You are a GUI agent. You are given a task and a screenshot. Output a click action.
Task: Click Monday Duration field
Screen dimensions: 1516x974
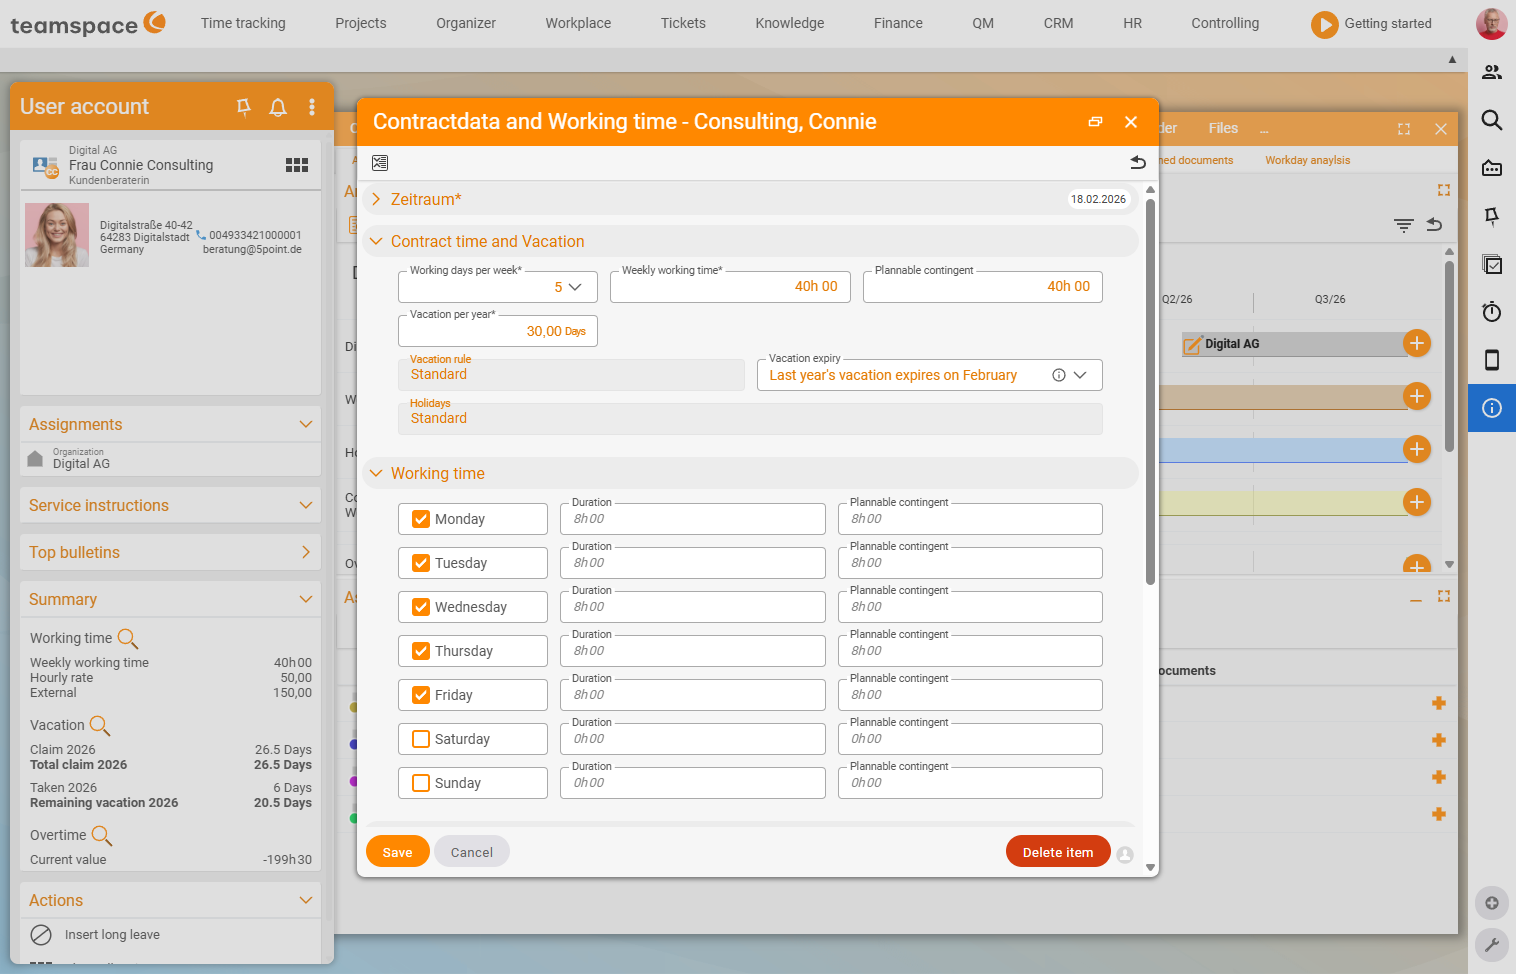693,519
